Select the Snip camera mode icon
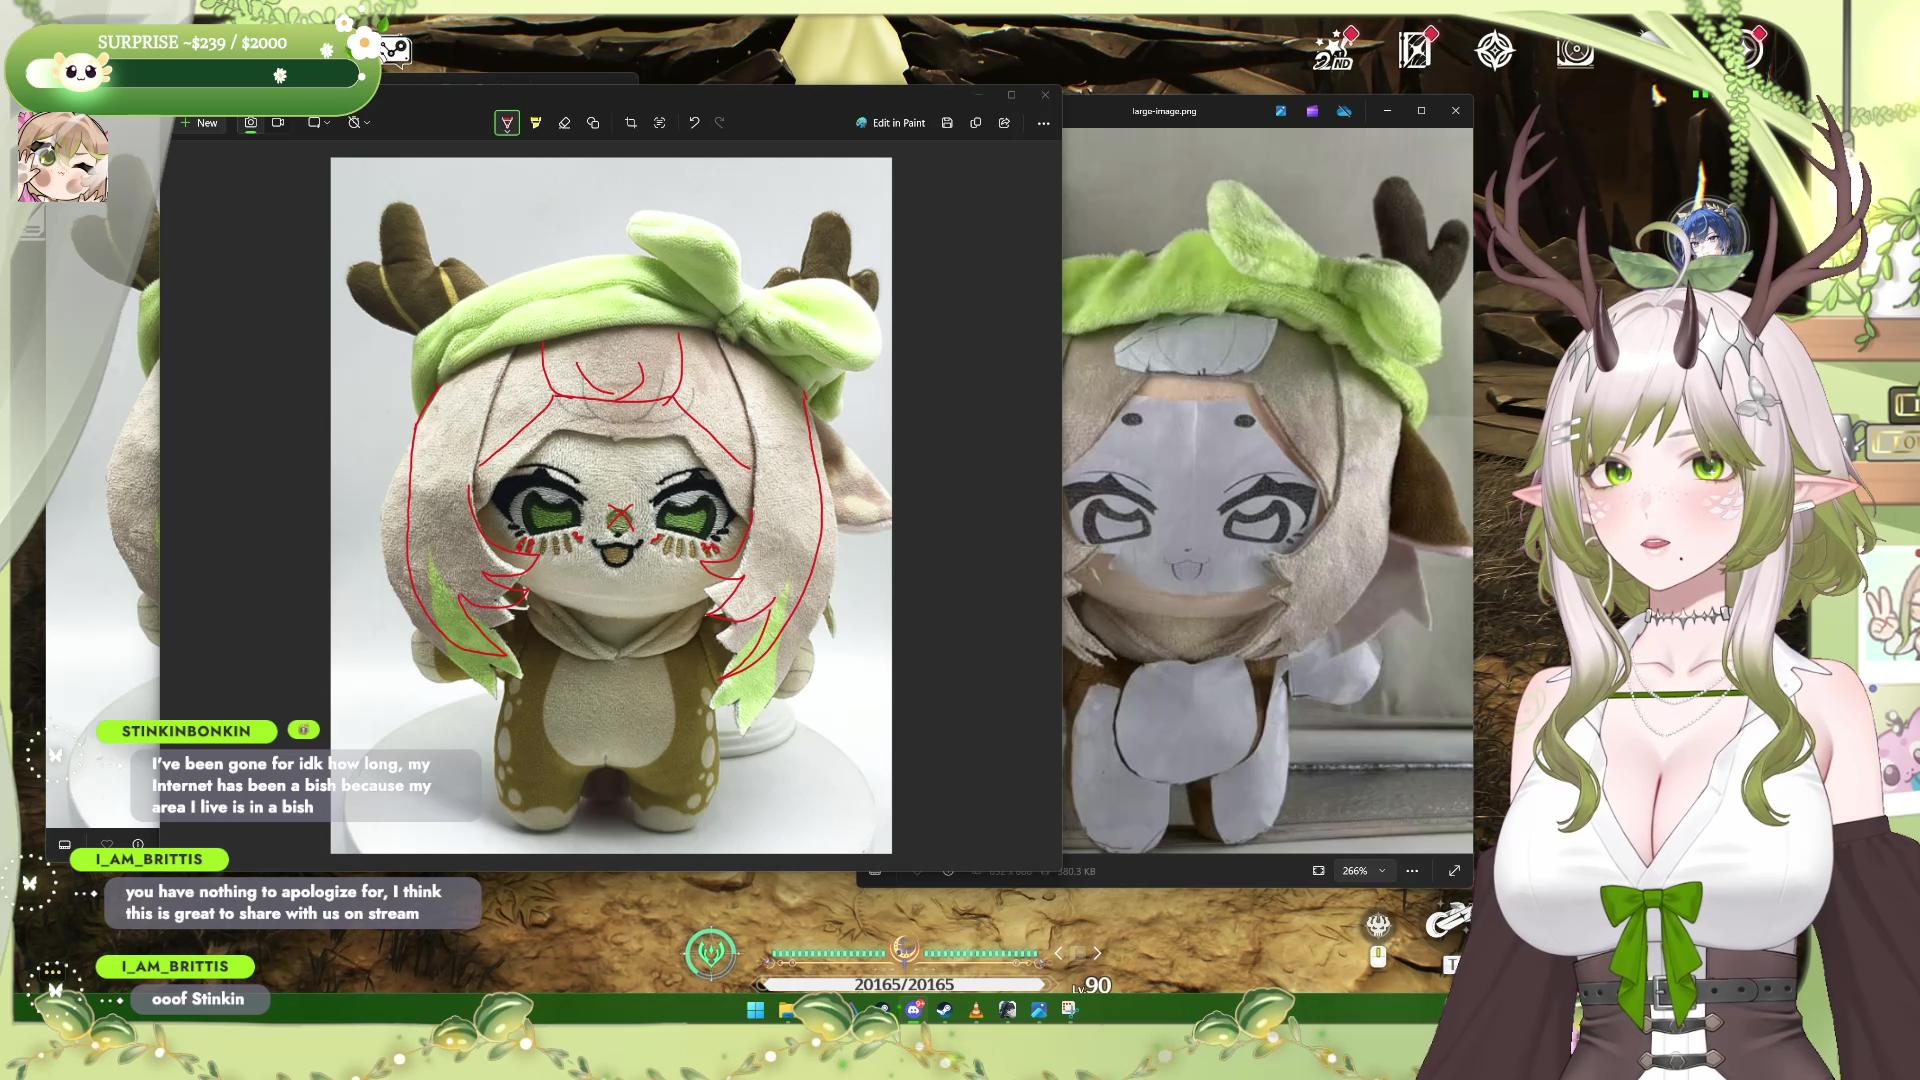1920x1080 pixels. coord(251,123)
